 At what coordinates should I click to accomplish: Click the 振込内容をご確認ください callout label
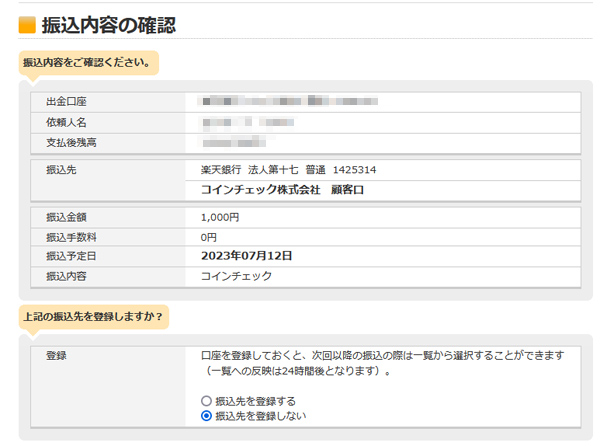[87, 62]
